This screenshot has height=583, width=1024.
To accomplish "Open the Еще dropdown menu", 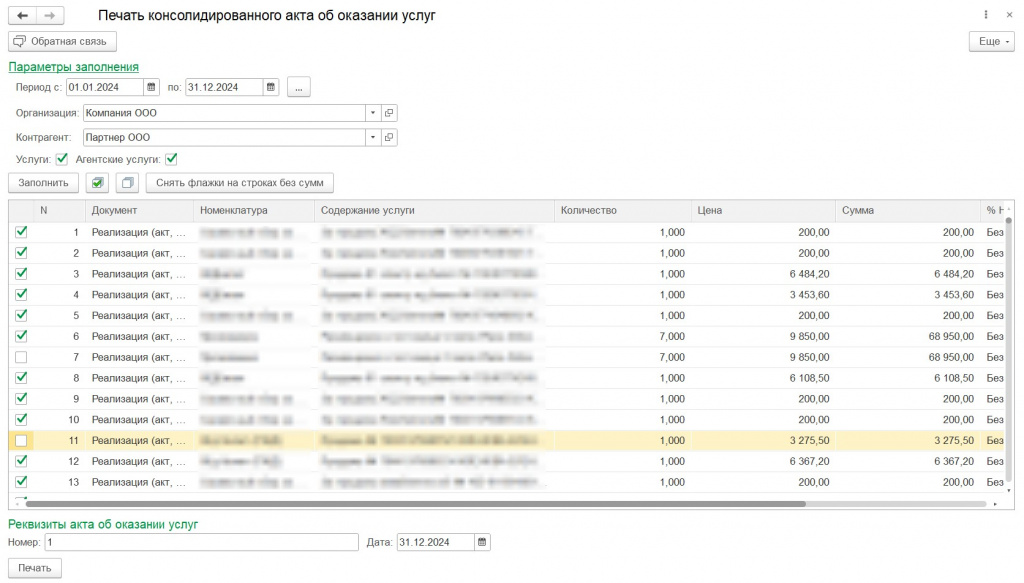I will pyautogui.click(x=991, y=41).
